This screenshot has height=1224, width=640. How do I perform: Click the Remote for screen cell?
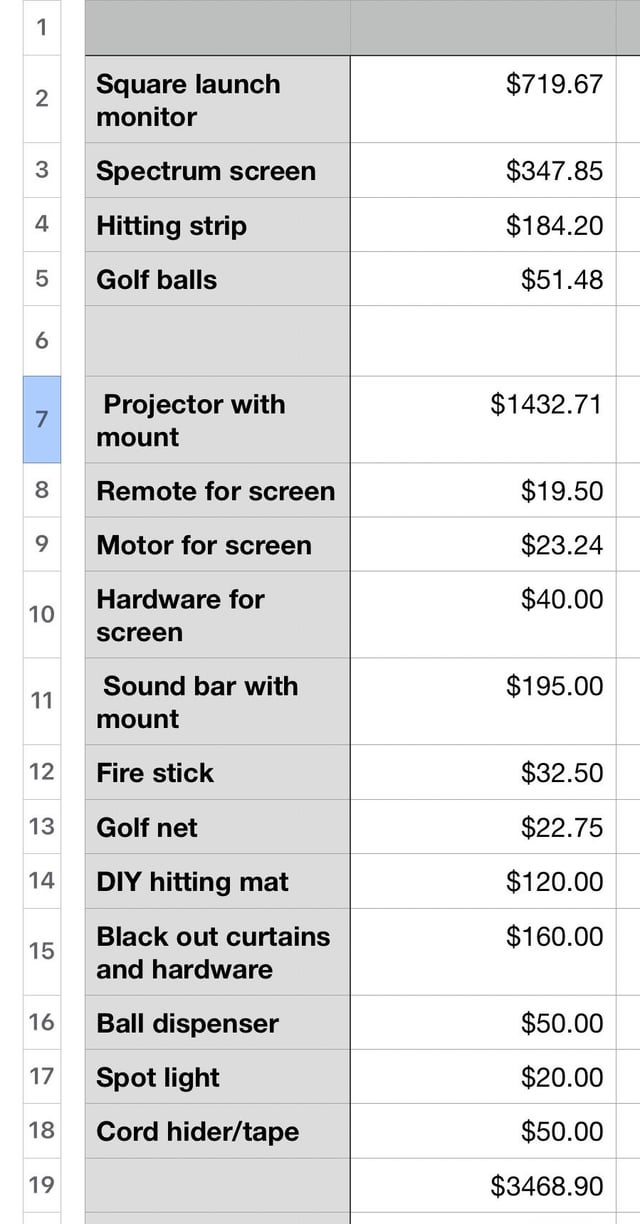tap(217, 491)
